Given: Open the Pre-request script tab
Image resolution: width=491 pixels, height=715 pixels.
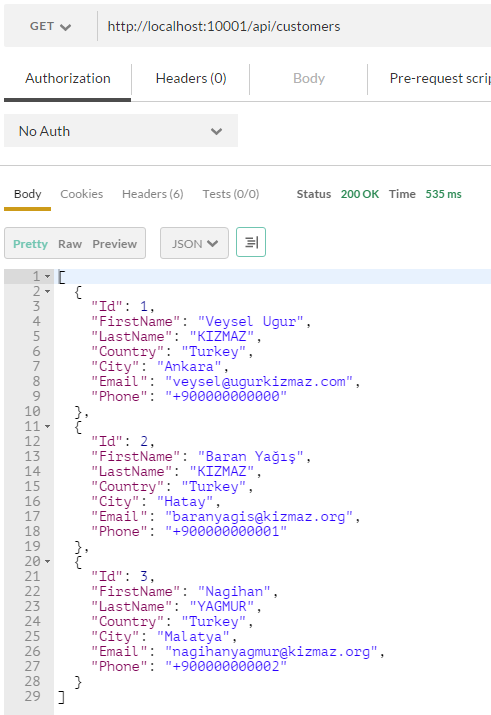Looking at the screenshot, I should click(x=439, y=78).
